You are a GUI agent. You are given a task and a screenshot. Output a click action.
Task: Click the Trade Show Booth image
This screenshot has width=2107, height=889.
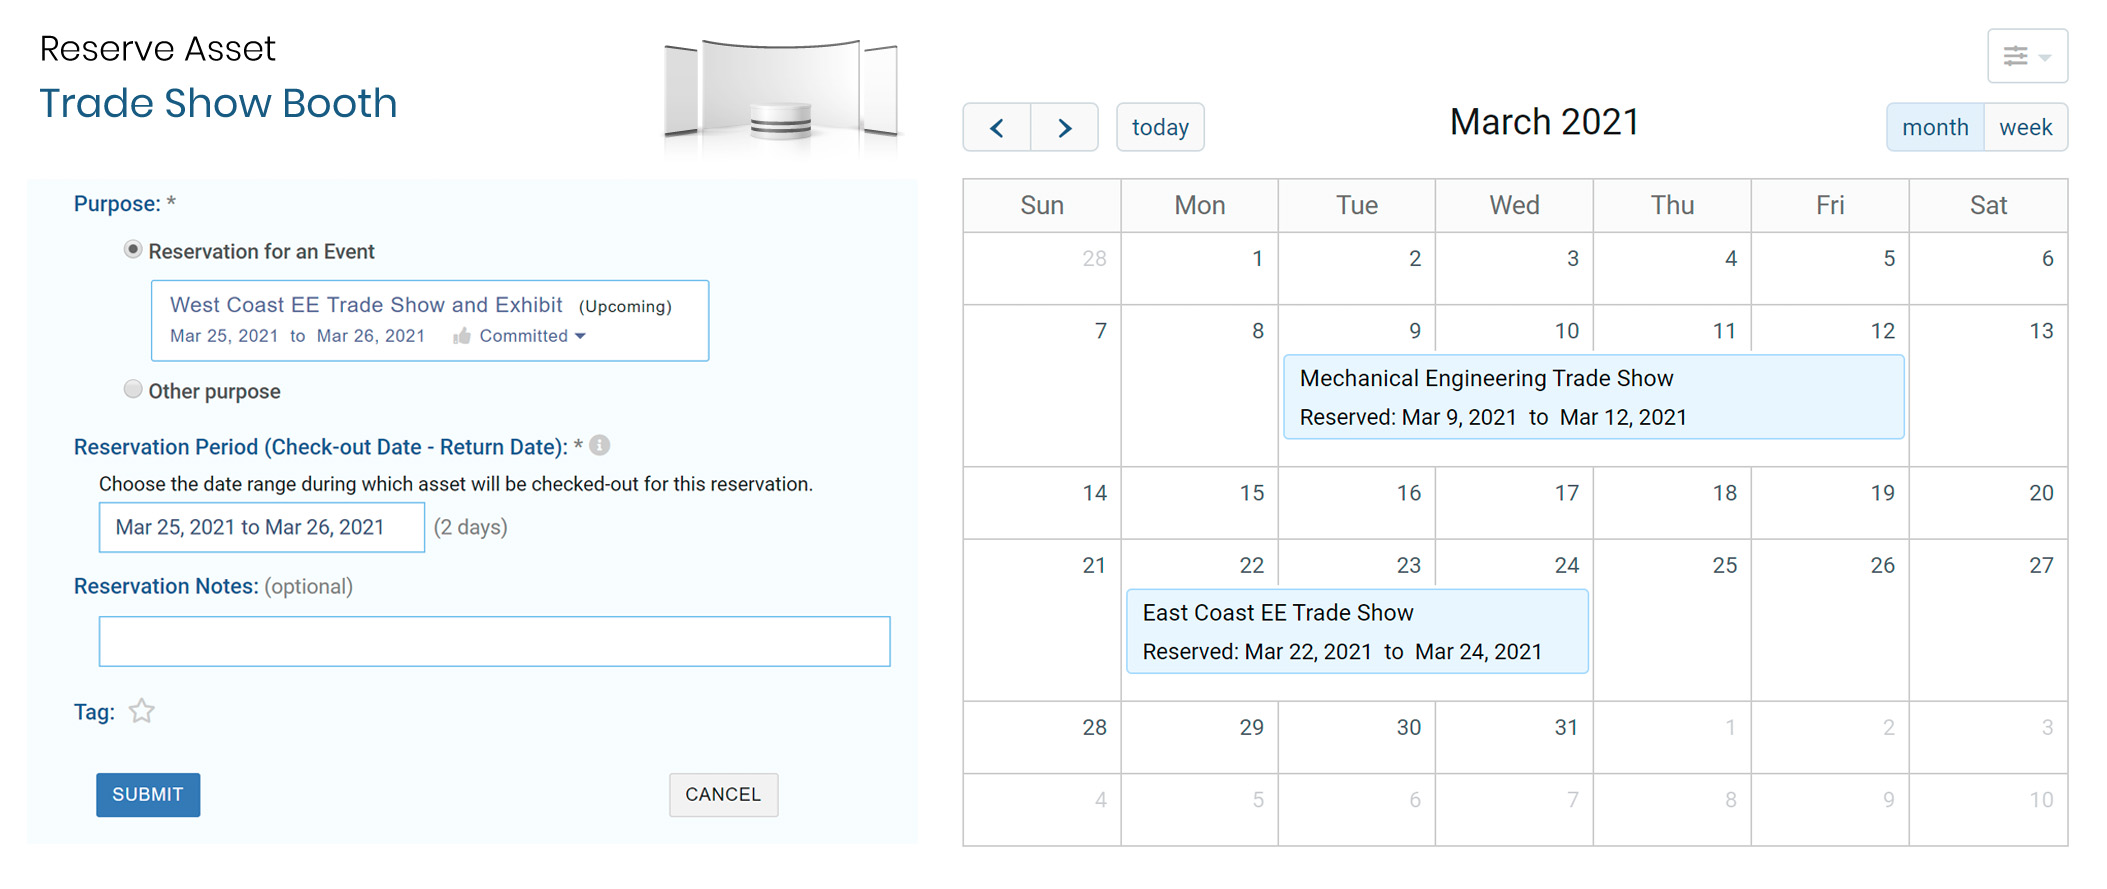780,97
